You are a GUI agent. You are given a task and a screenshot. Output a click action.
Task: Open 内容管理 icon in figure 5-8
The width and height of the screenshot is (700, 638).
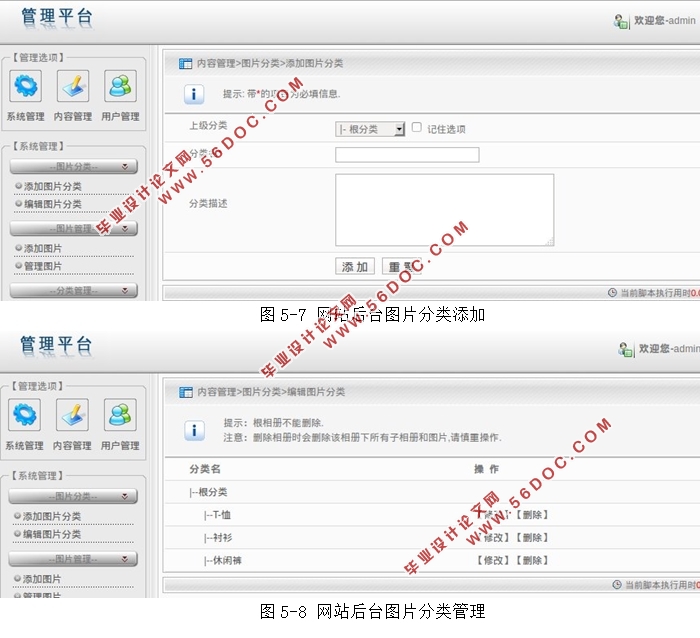(73, 416)
